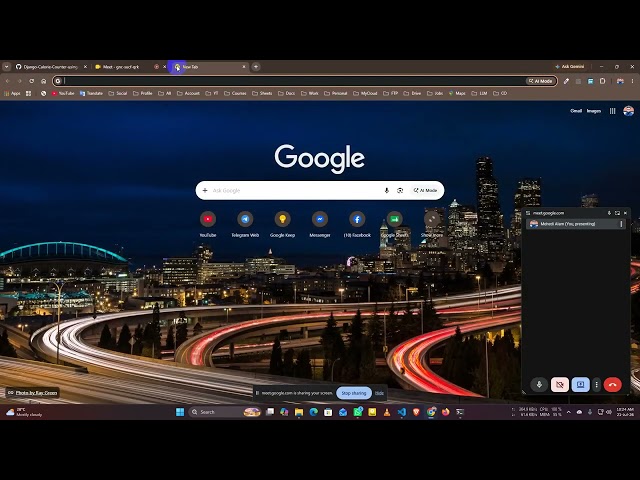
Task: Switch to the Django-Calorie-Counter GitHub tab
Action: pos(51,67)
